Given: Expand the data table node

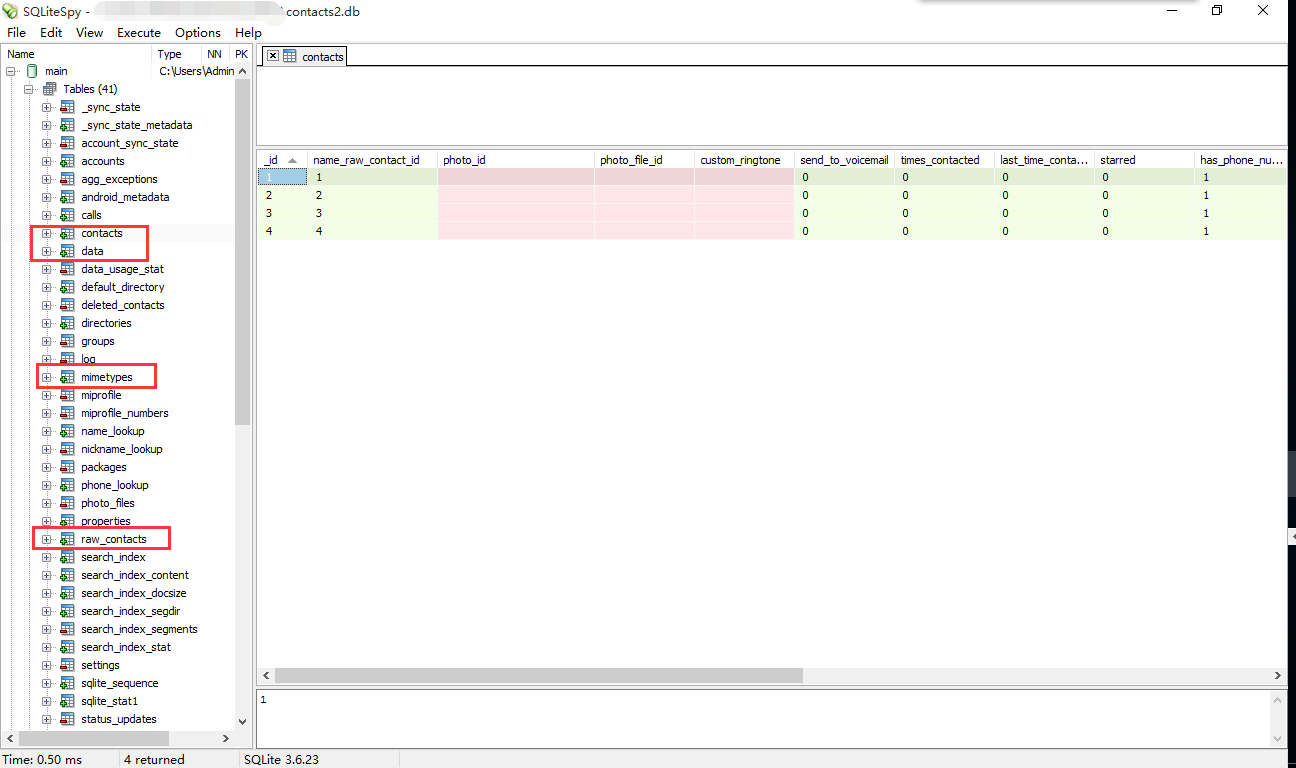Looking at the screenshot, I should click(46, 251).
